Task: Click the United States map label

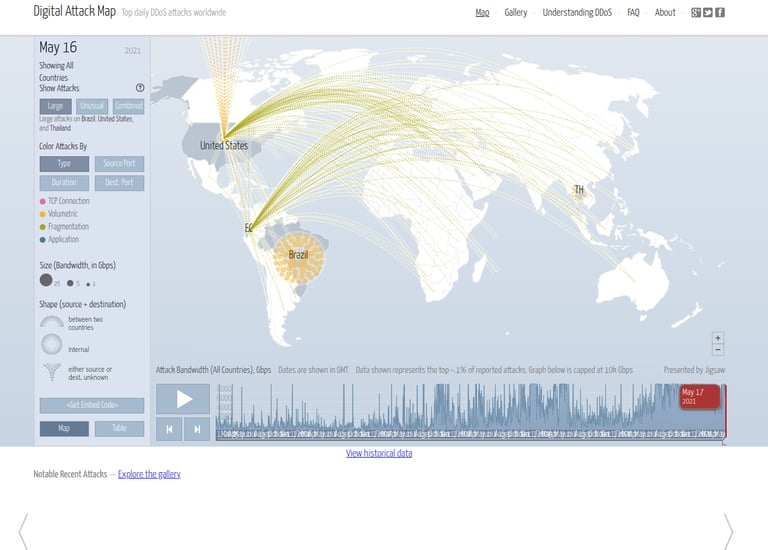Action: pyautogui.click(x=224, y=145)
